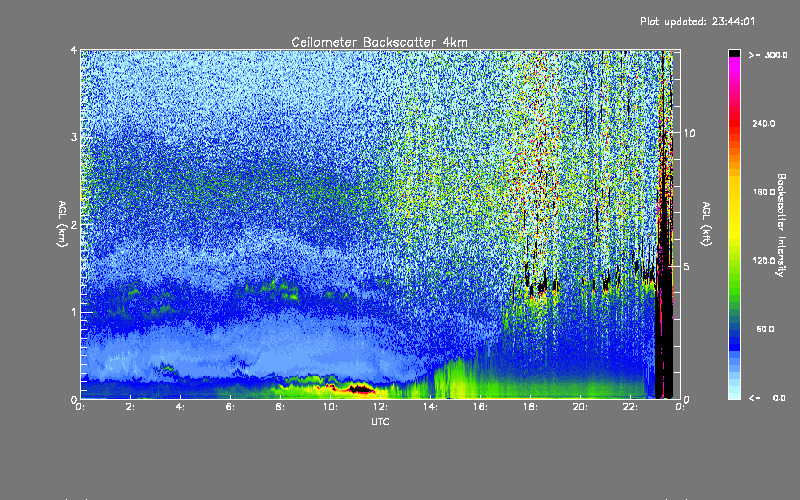Pick the black segment of the color bar
800x500 pixels.
(734, 53)
